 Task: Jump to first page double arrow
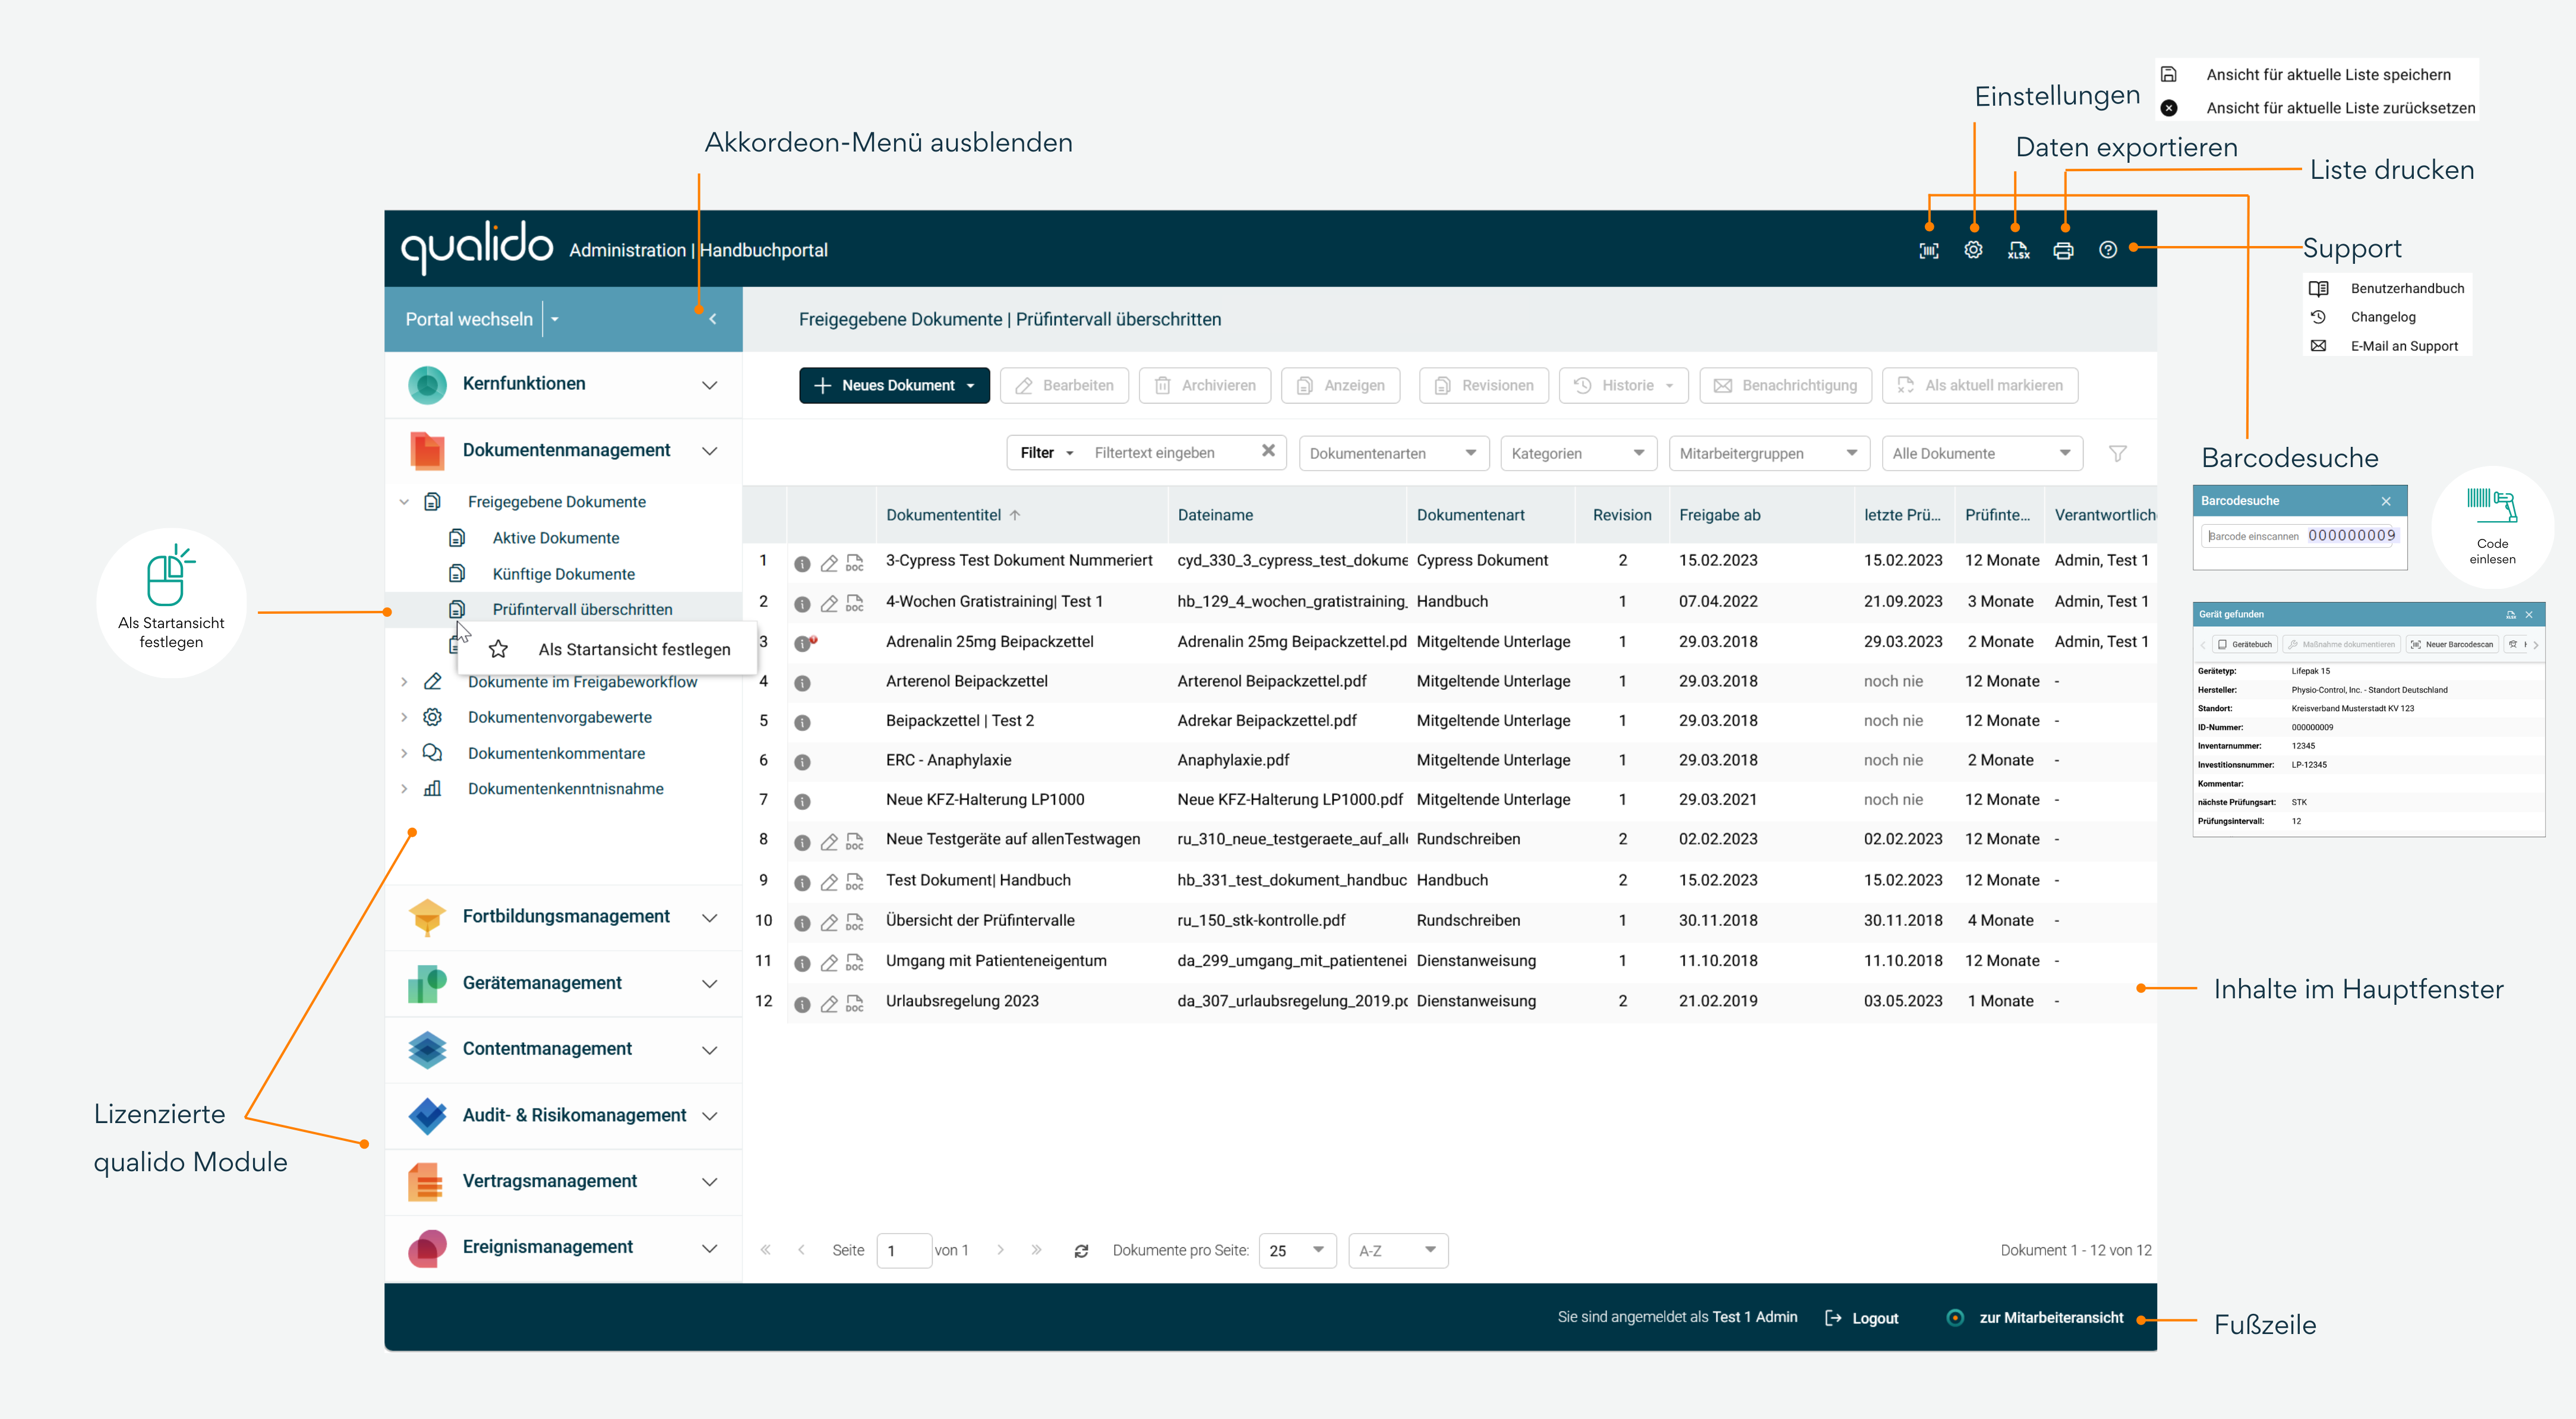[765, 1250]
